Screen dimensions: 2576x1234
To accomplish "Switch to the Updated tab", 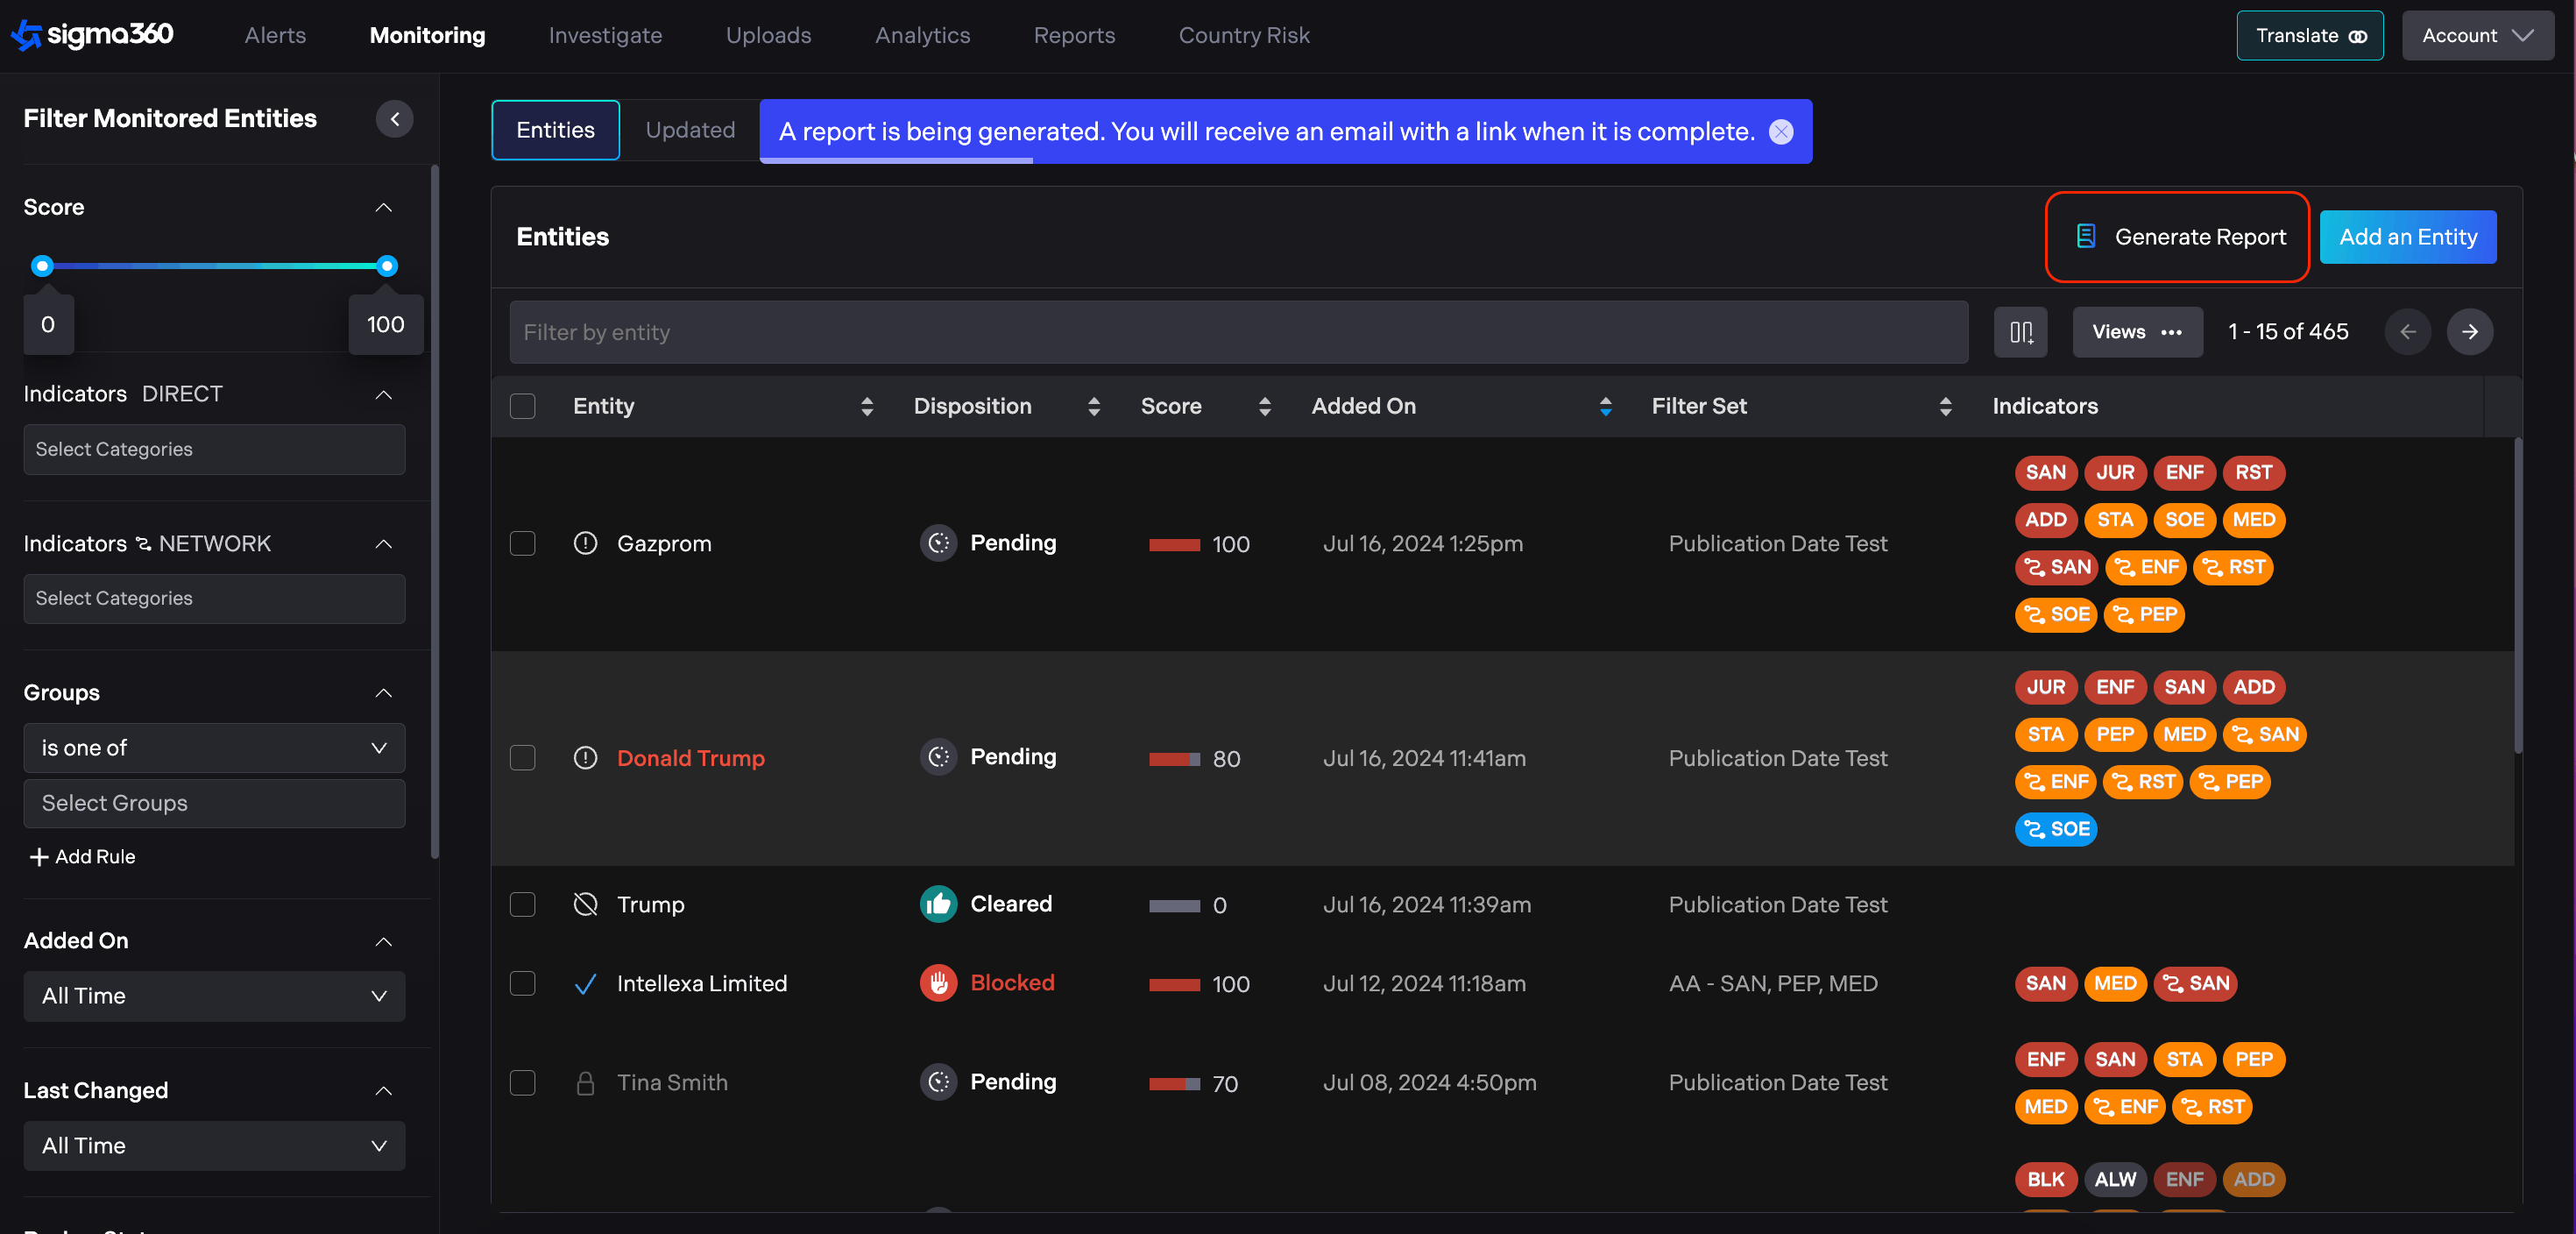I will coord(689,130).
